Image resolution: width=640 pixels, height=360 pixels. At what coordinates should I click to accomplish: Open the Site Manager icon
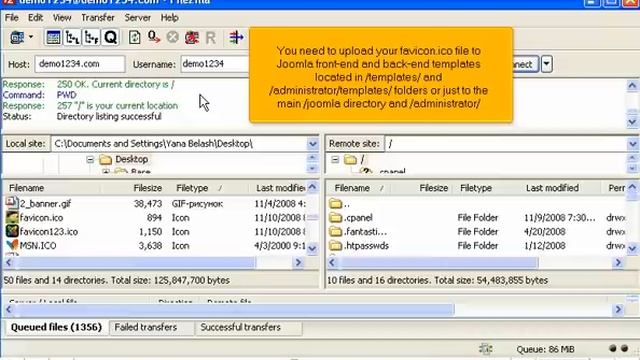[17, 38]
